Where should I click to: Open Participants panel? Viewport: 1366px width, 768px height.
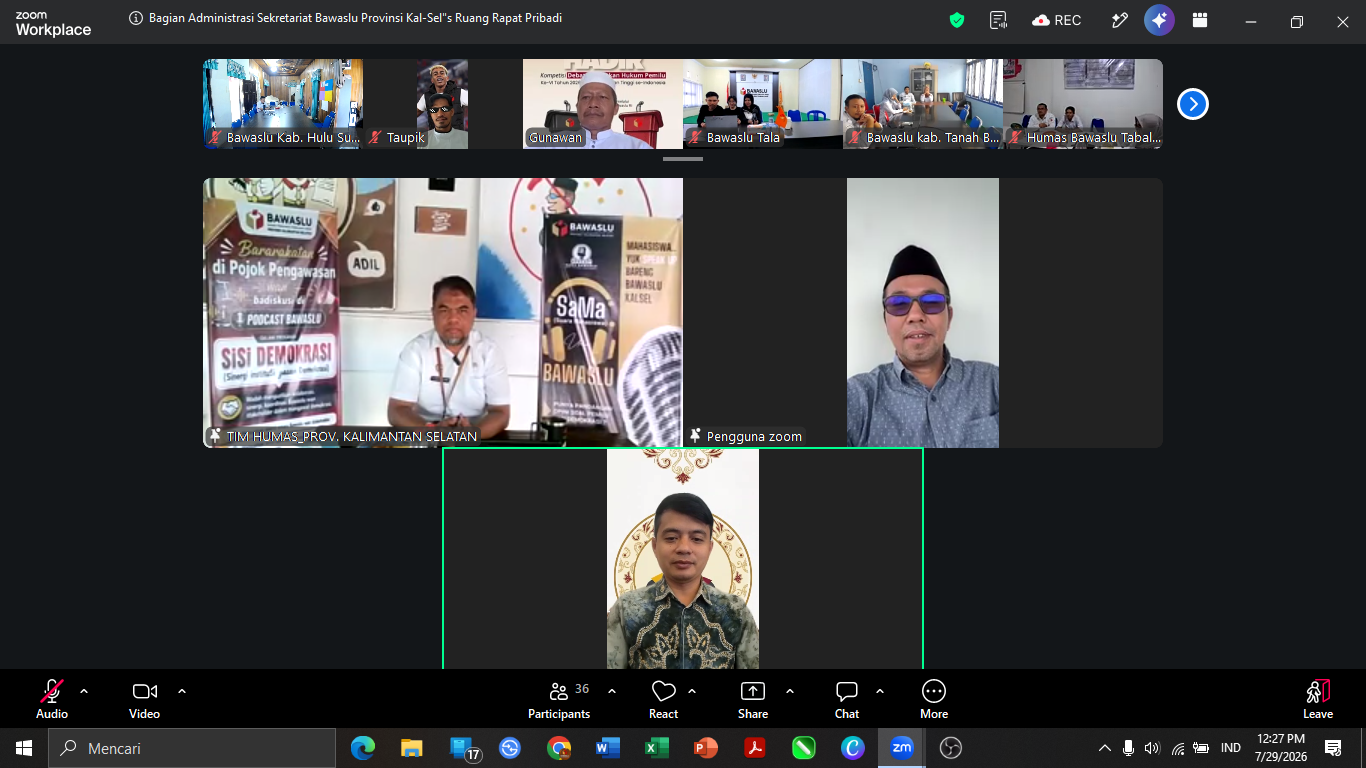pos(559,699)
